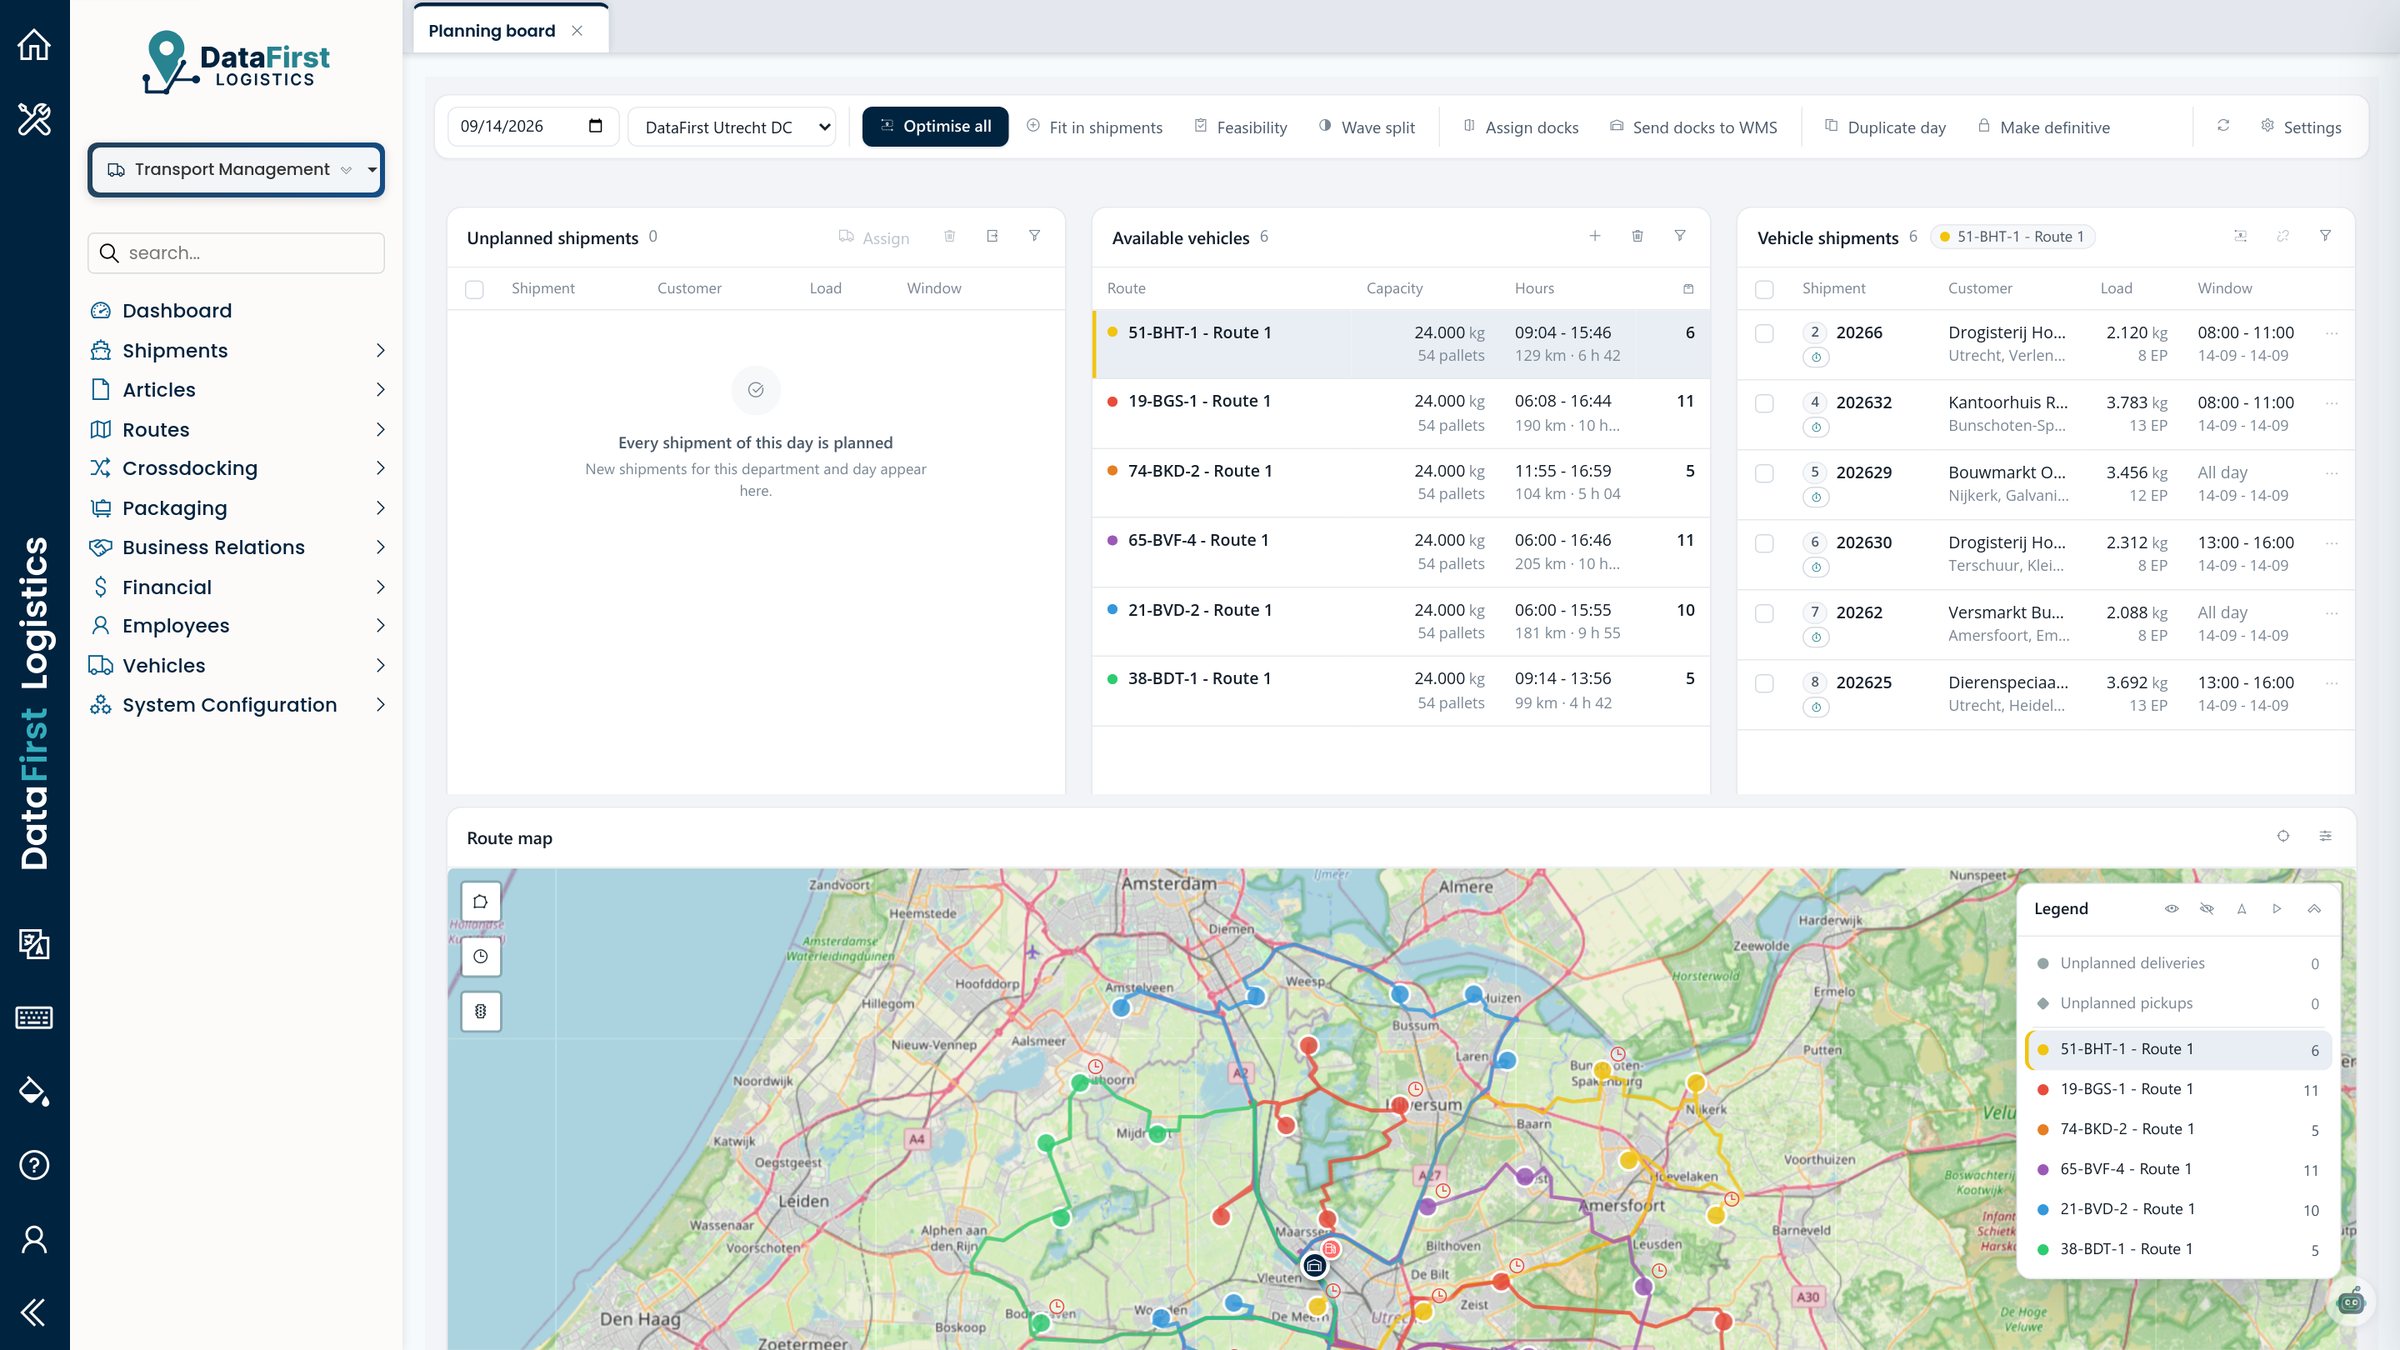Select checkbox for shipment 20266
This screenshot has width=2400, height=1350.
1764,333
